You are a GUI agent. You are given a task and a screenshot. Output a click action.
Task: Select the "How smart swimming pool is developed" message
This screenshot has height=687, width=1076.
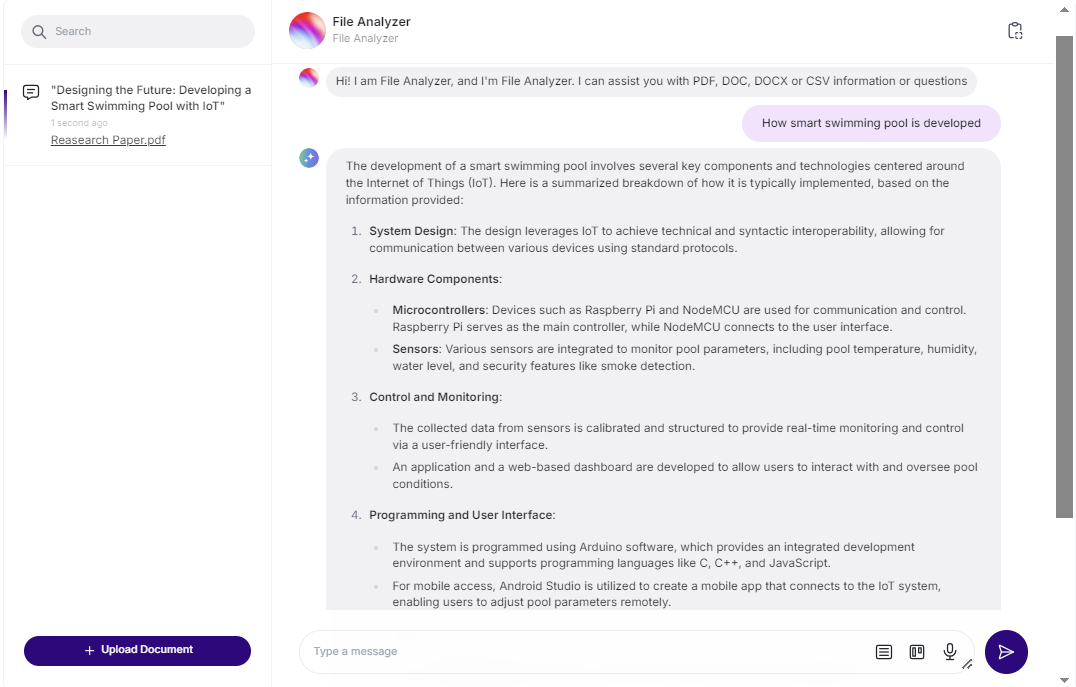click(870, 123)
